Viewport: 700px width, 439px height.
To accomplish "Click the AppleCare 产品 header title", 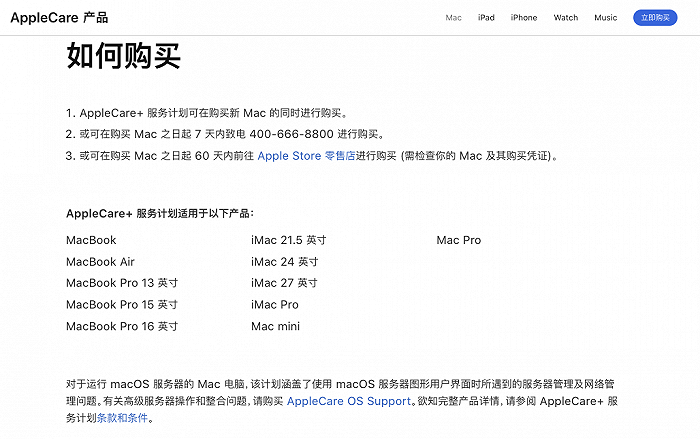I will point(59,18).
